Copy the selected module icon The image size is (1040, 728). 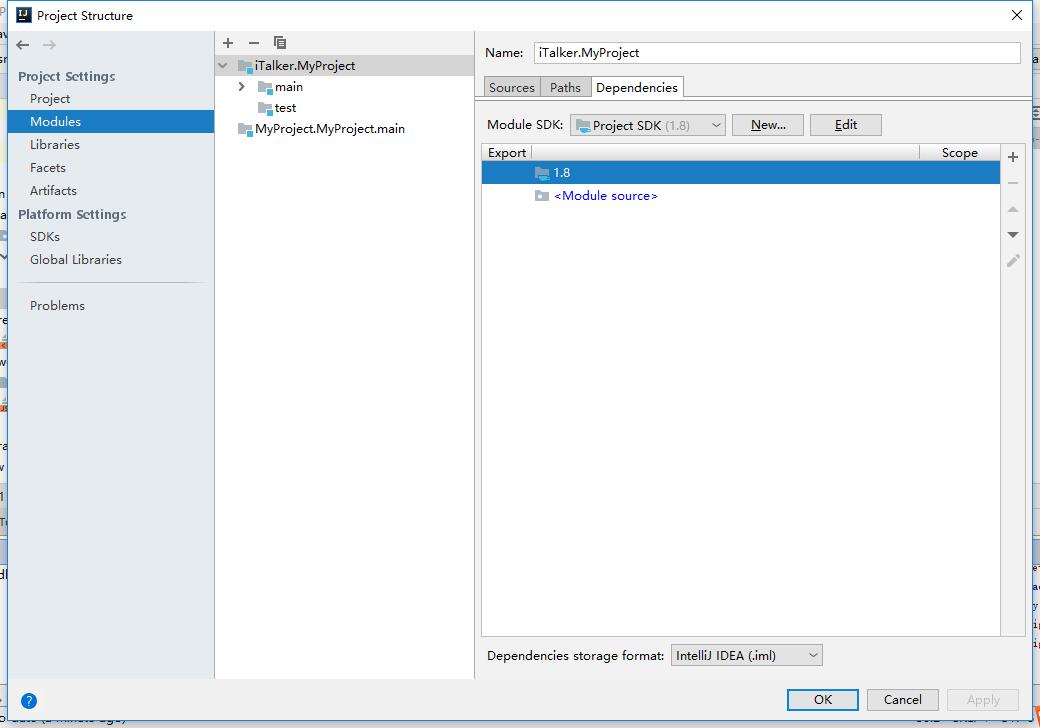tap(280, 43)
